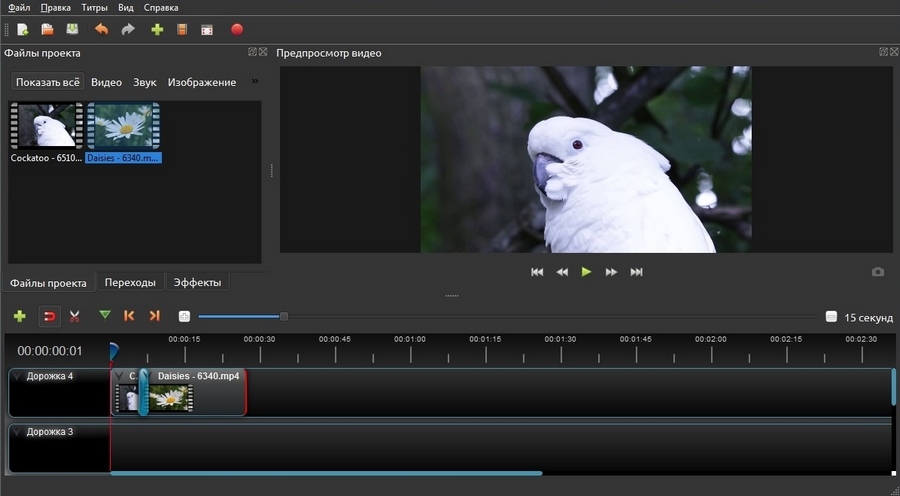The height and width of the screenshot is (496, 900).
Task: Float the Файлы проекта panel
Action: click(x=252, y=52)
